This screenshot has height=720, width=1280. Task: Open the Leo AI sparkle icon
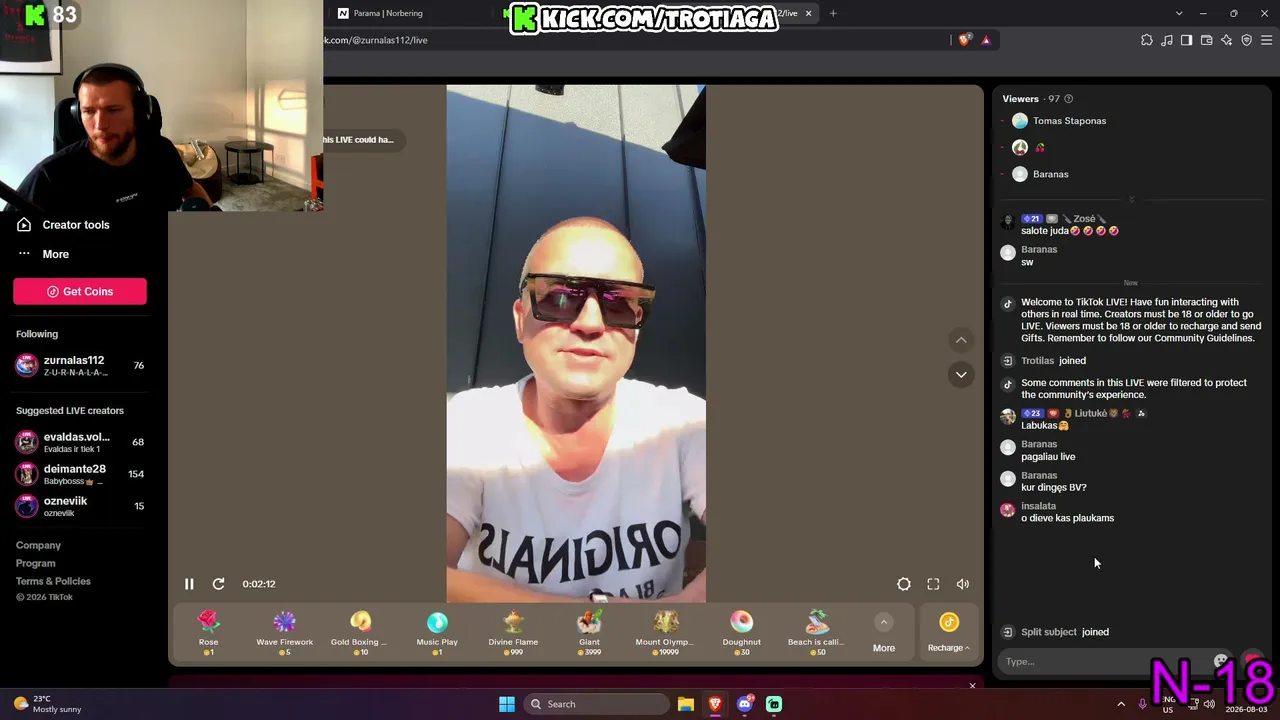pos(1226,40)
